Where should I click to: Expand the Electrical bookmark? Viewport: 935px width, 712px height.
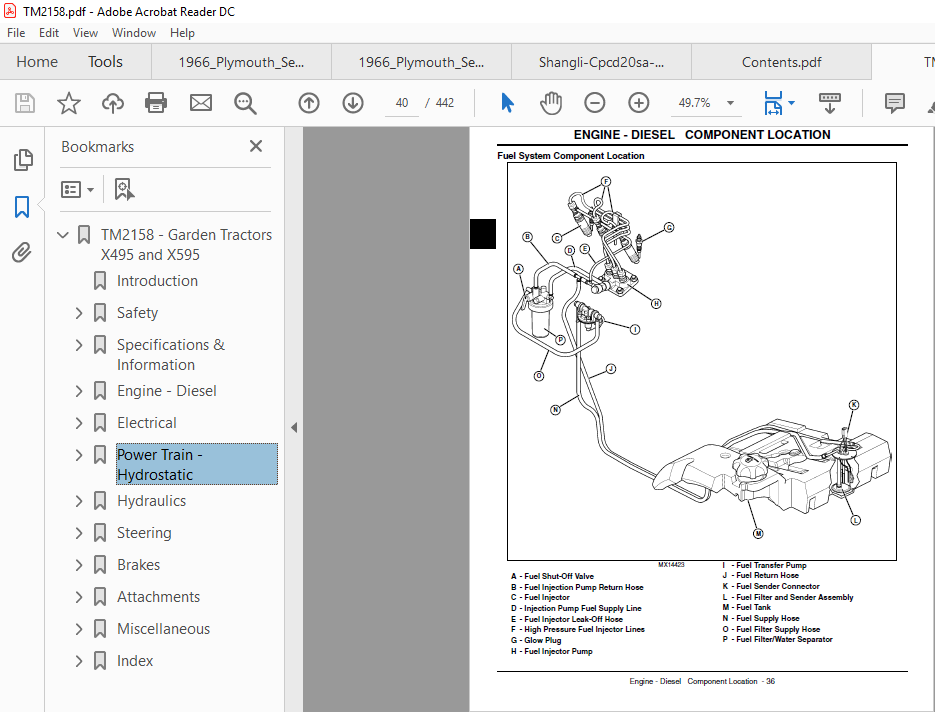[x=79, y=423]
